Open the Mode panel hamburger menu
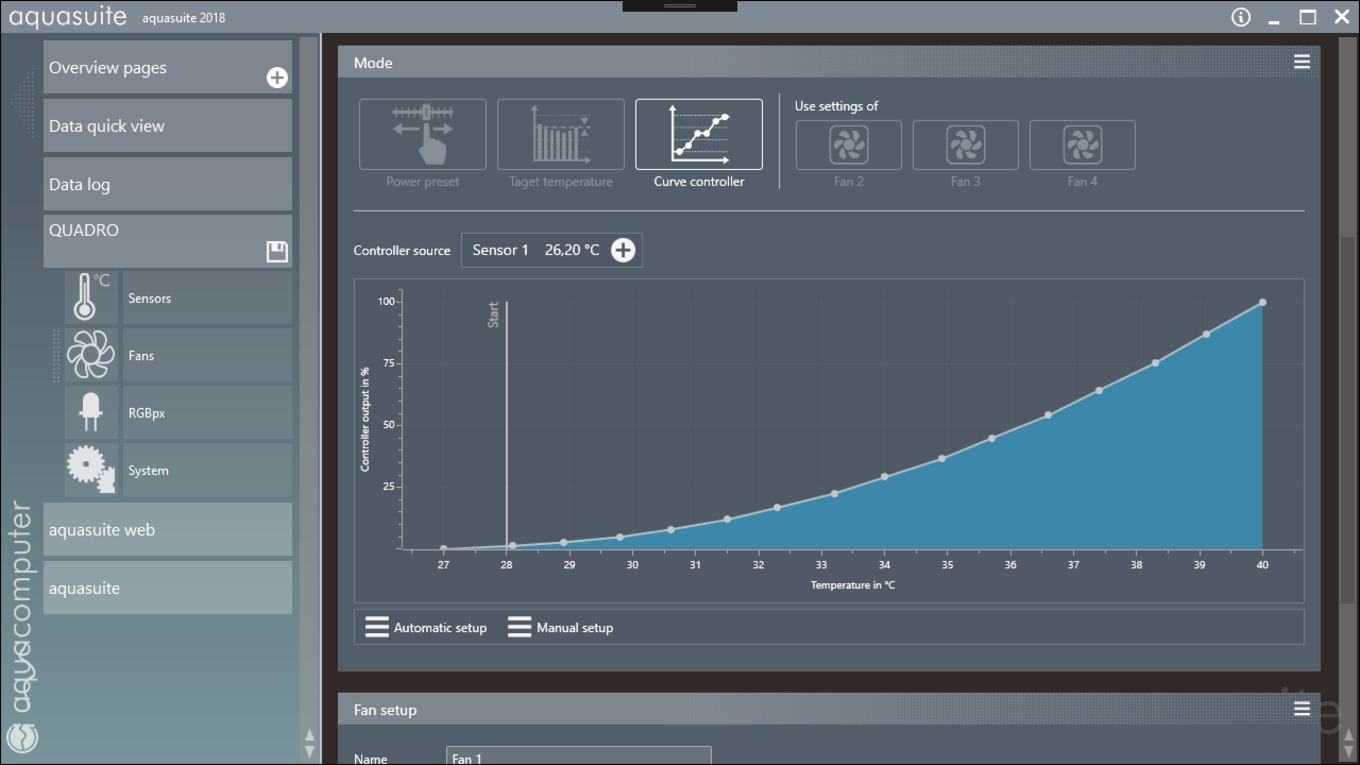This screenshot has height=765, width=1360. click(x=1302, y=62)
